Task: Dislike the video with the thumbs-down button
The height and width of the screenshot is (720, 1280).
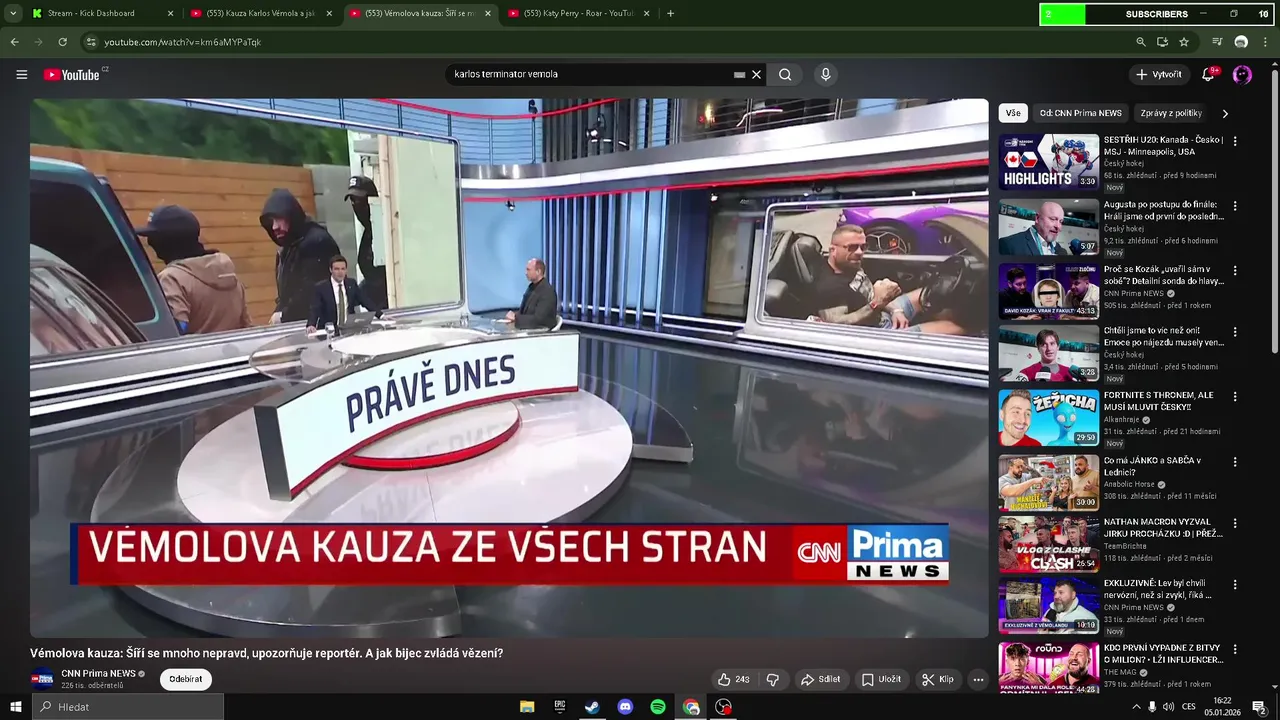Action: (773, 679)
